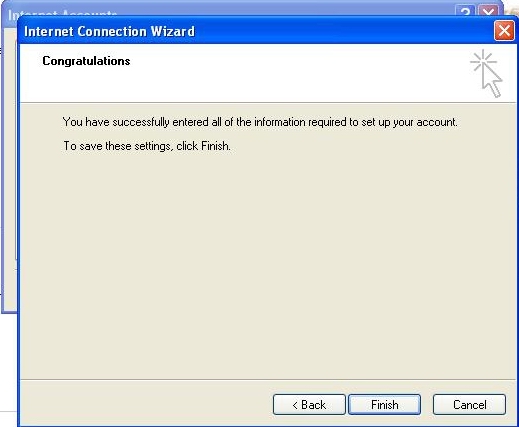Click the separator line above the wizard buttons
519x427 pixels.
coord(268,379)
